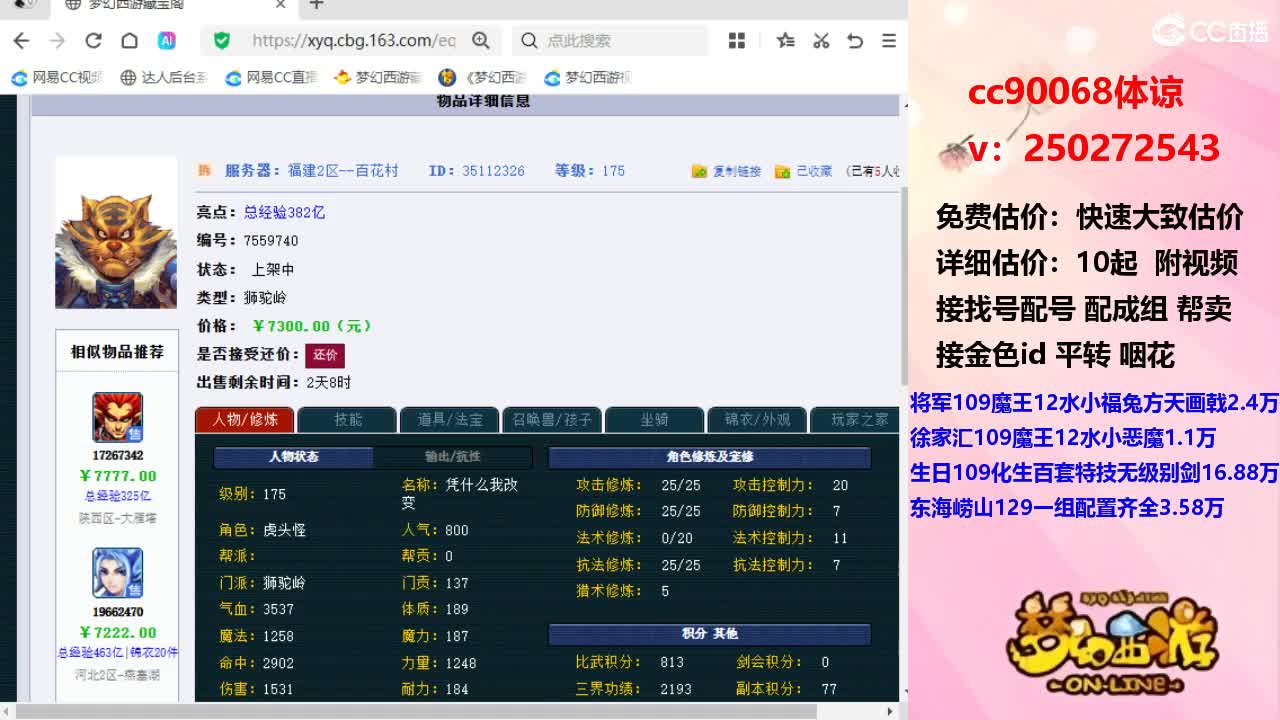This screenshot has width=1280, height=720.
Task: Click the price ¥7300.00（元）
Action: click(x=313, y=326)
